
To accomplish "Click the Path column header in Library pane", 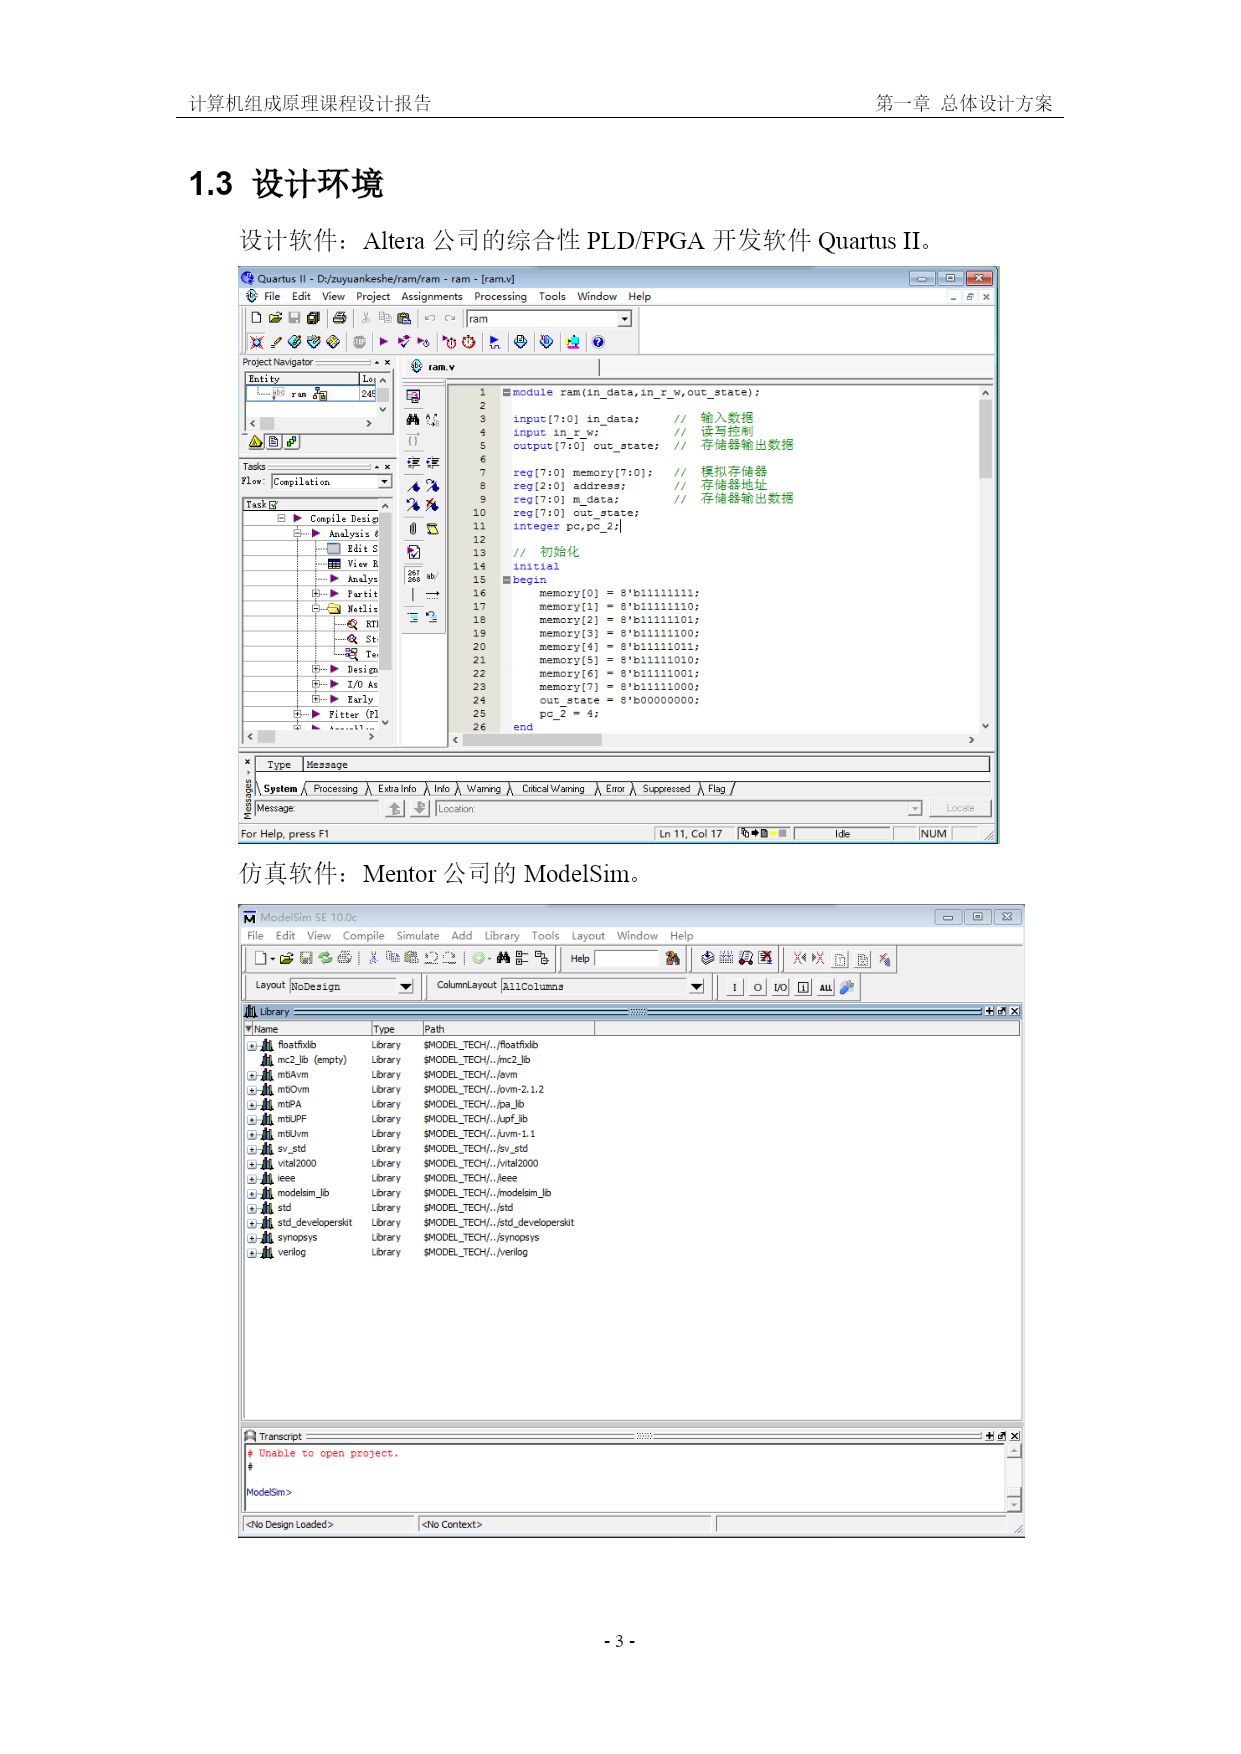I will 508,1029.
